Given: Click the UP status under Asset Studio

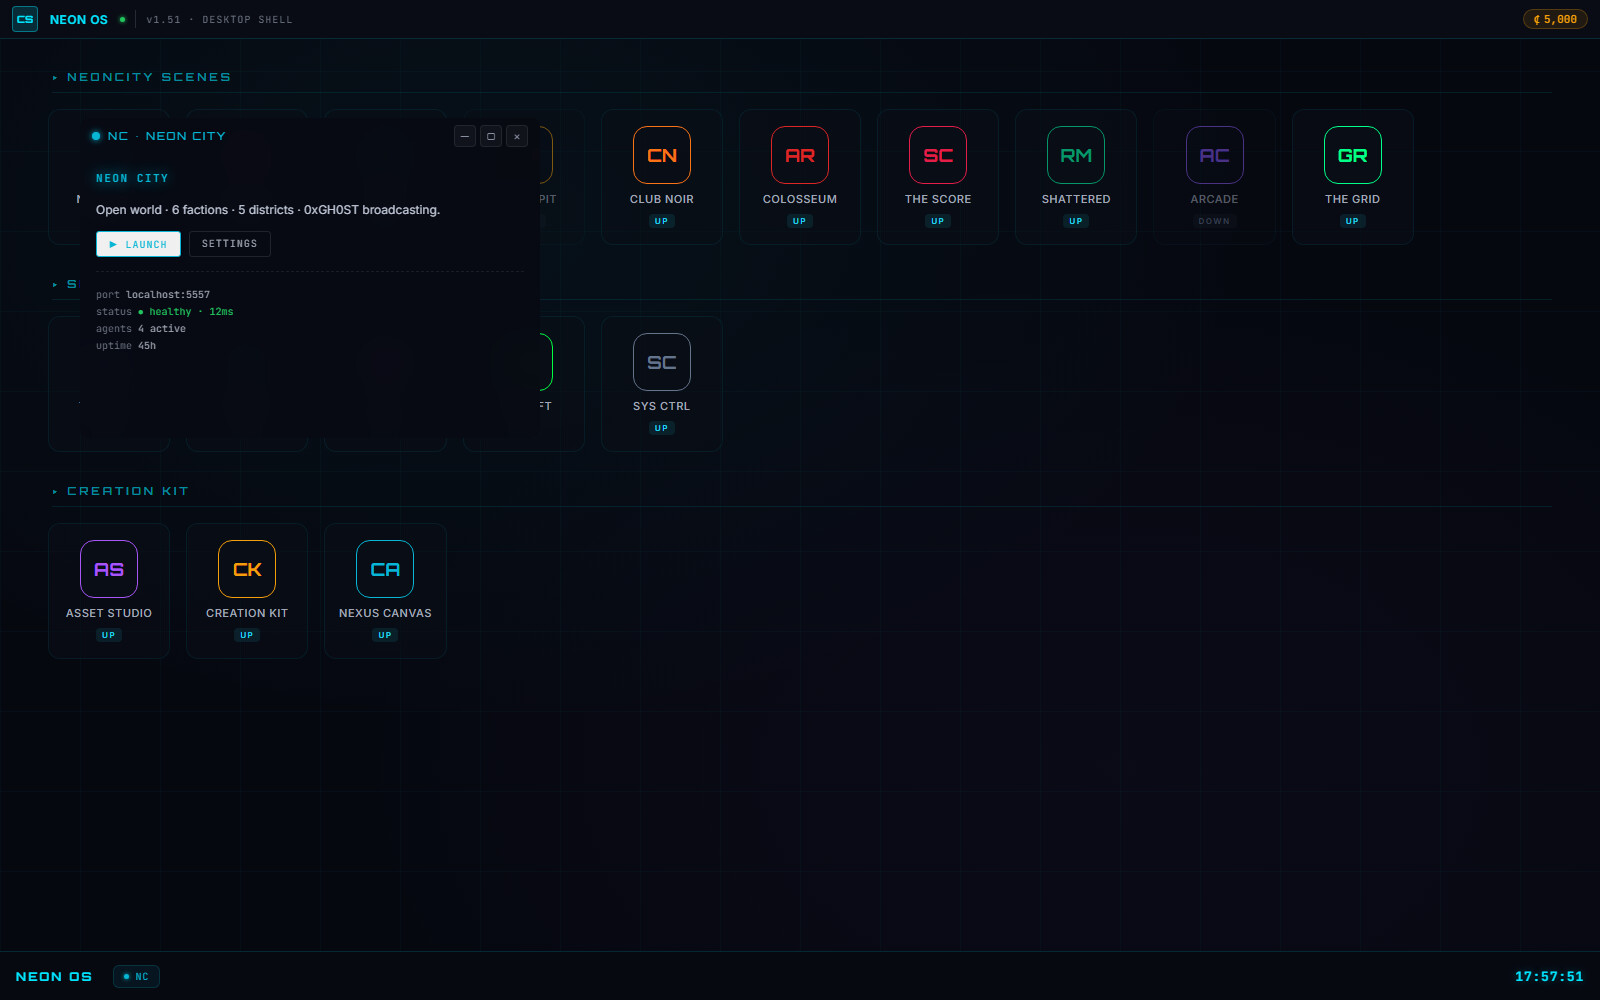Looking at the screenshot, I should point(109,635).
